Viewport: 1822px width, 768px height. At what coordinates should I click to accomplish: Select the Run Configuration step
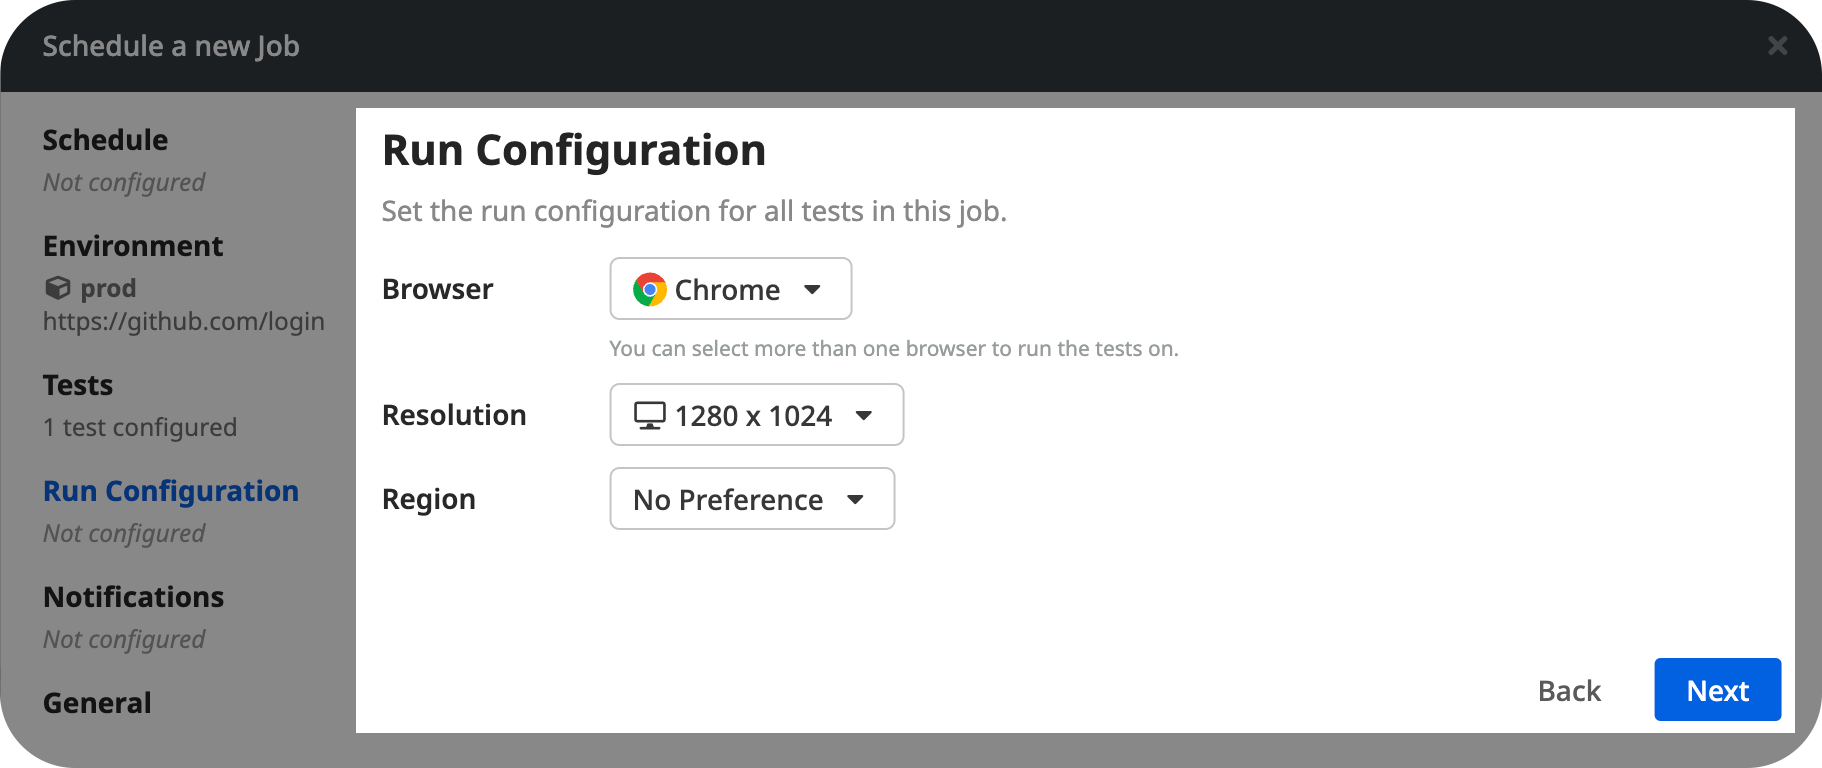click(171, 491)
